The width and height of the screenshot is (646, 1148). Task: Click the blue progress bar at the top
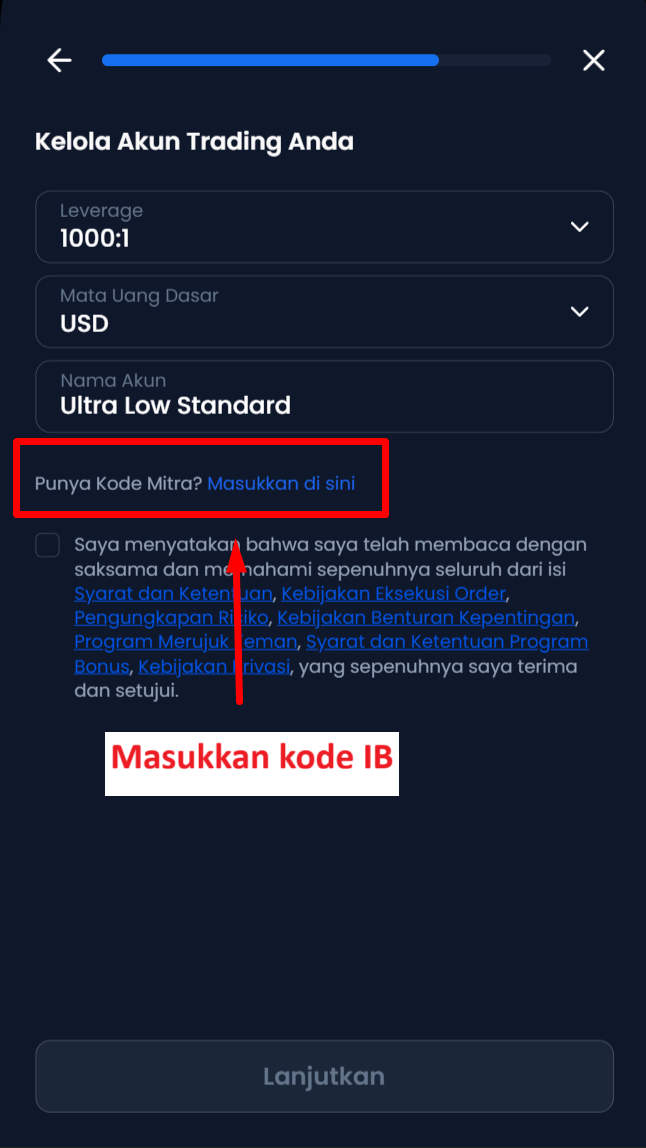tap(270, 60)
